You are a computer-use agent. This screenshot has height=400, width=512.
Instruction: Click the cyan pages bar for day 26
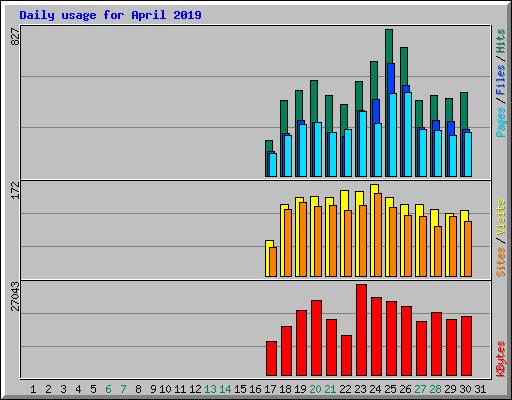(408, 134)
